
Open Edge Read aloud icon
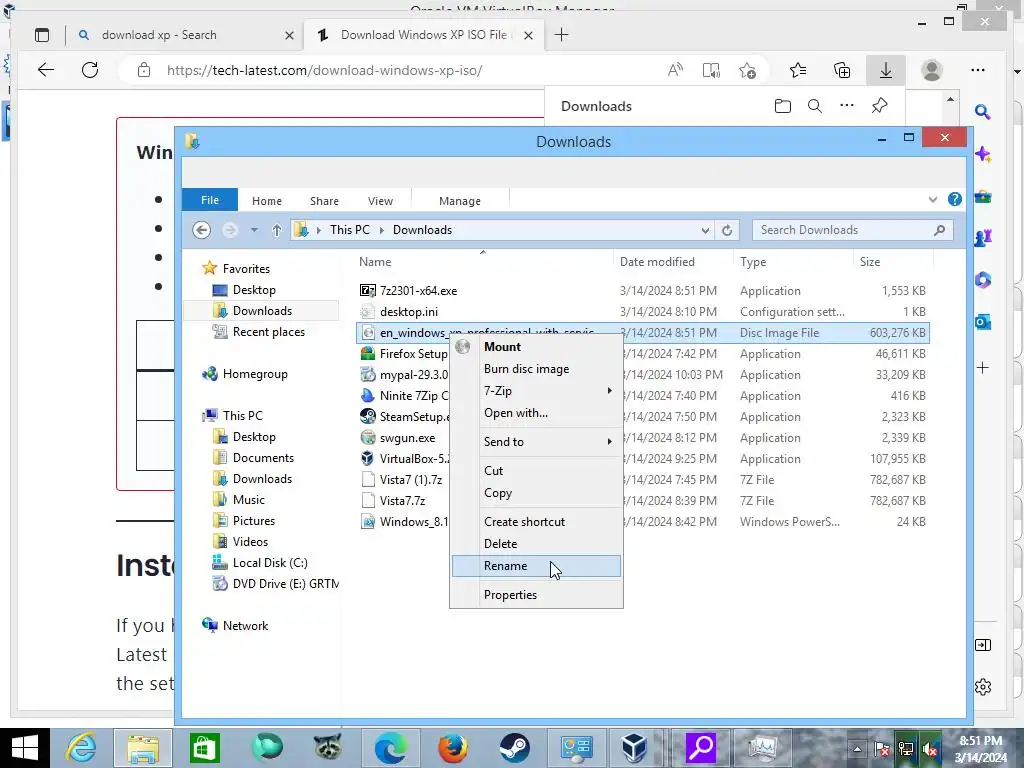[675, 70]
